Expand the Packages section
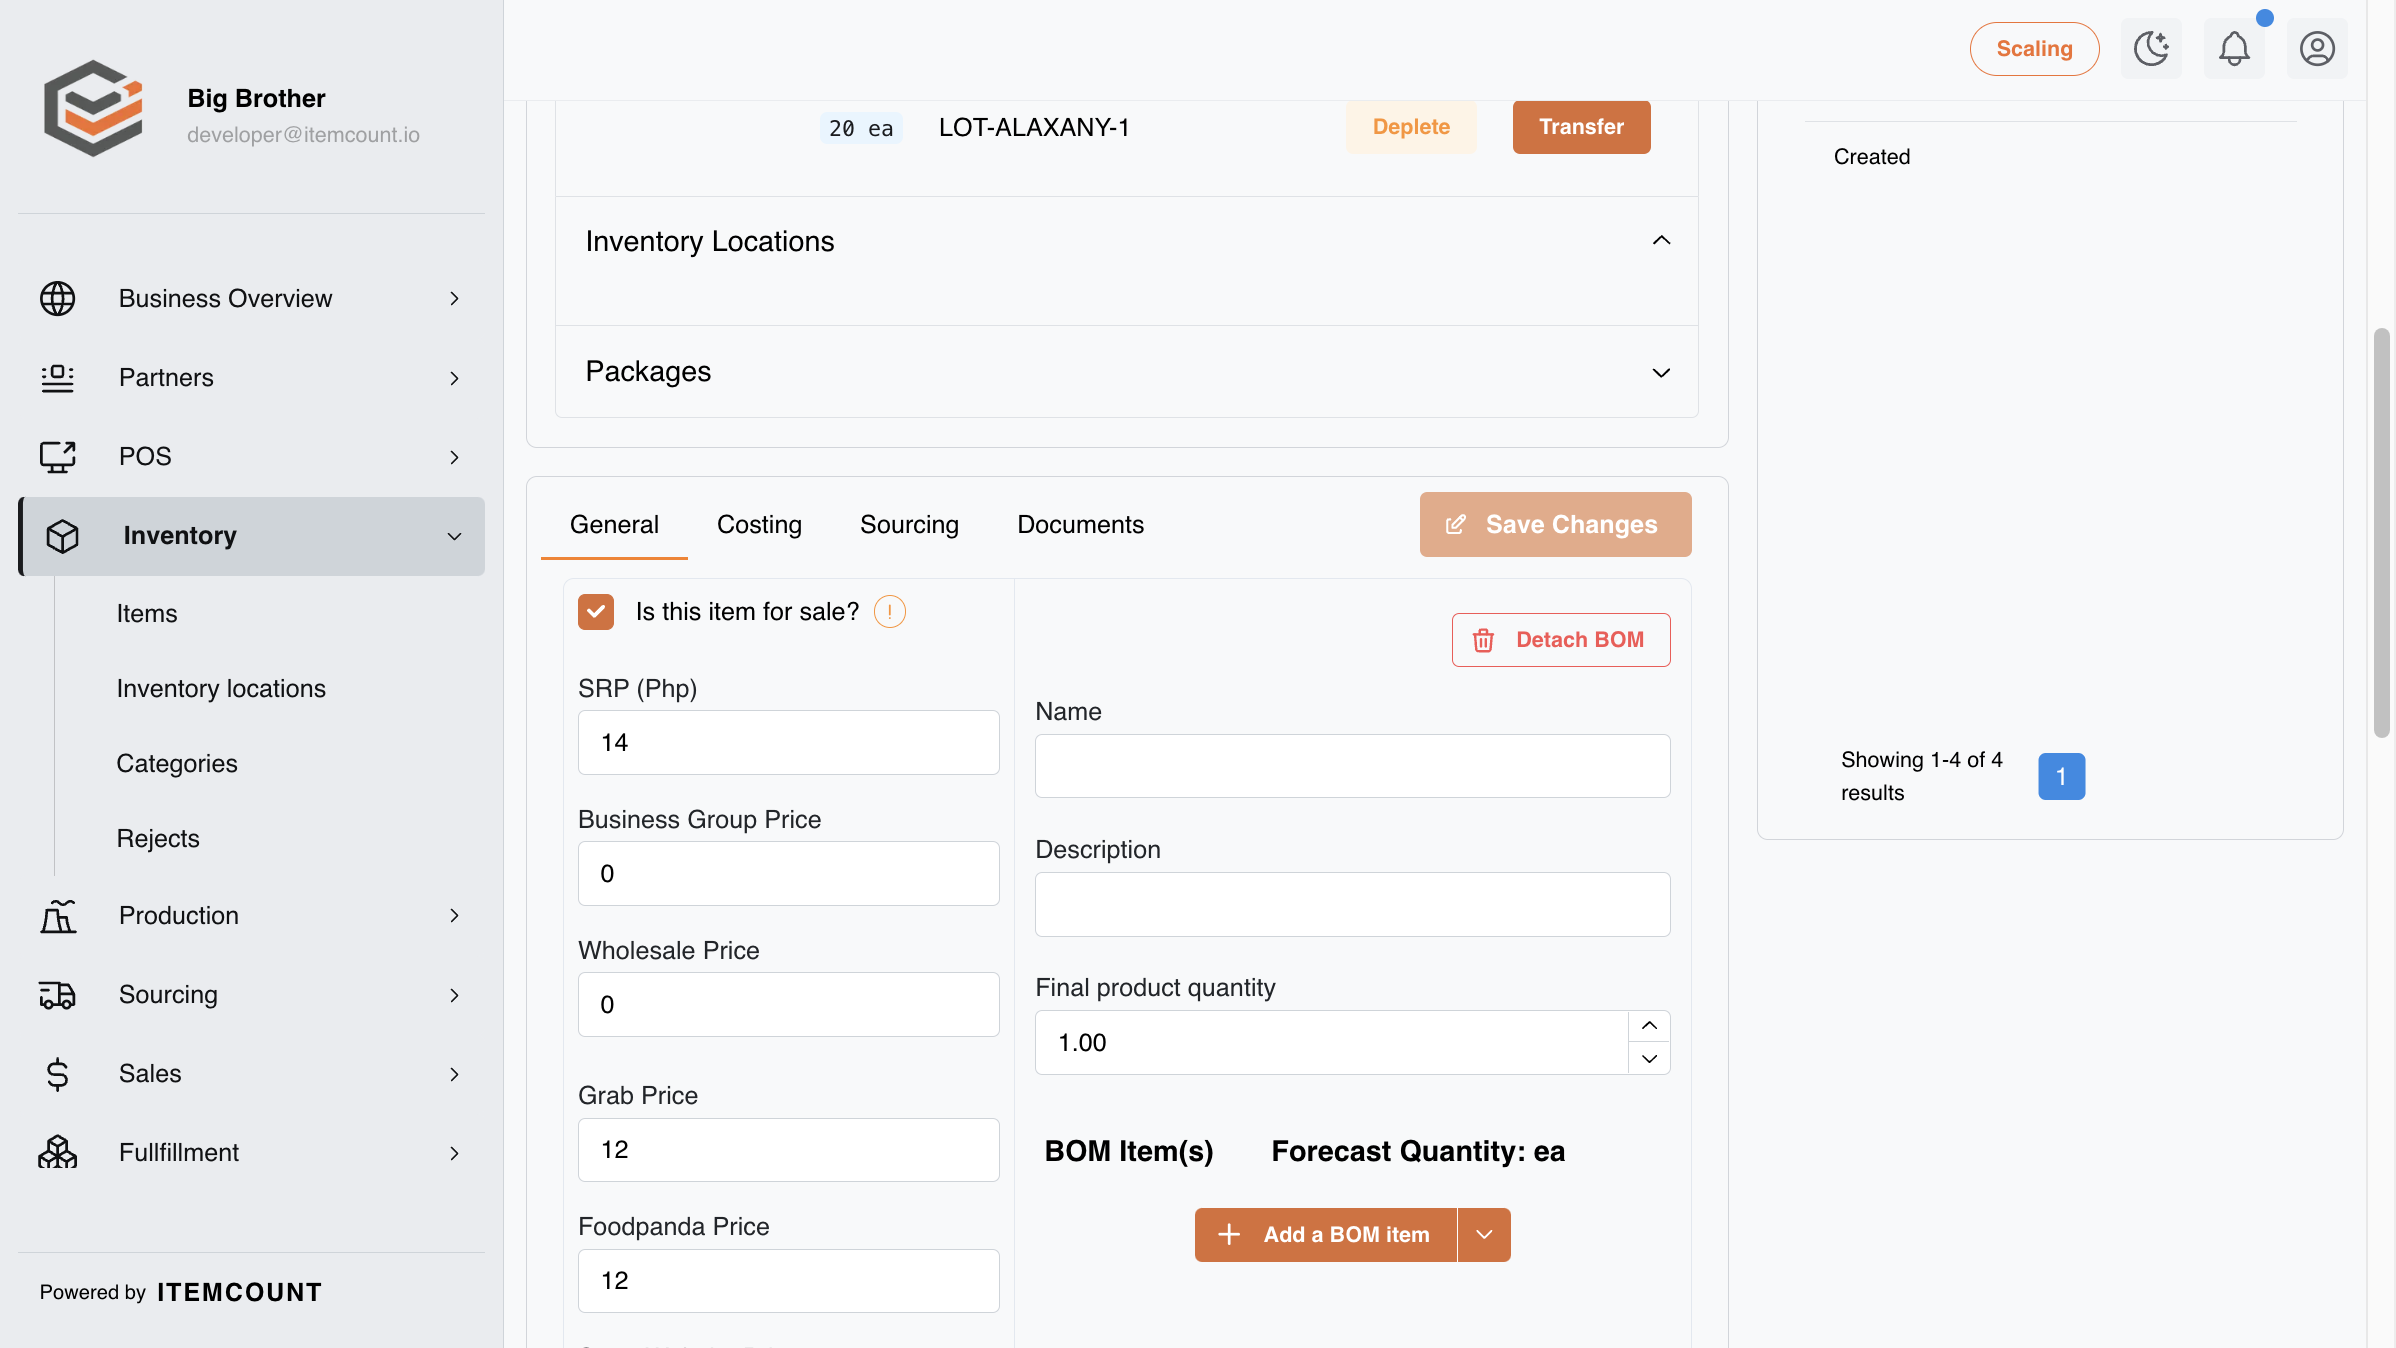The height and width of the screenshot is (1348, 2396). tap(1661, 372)
